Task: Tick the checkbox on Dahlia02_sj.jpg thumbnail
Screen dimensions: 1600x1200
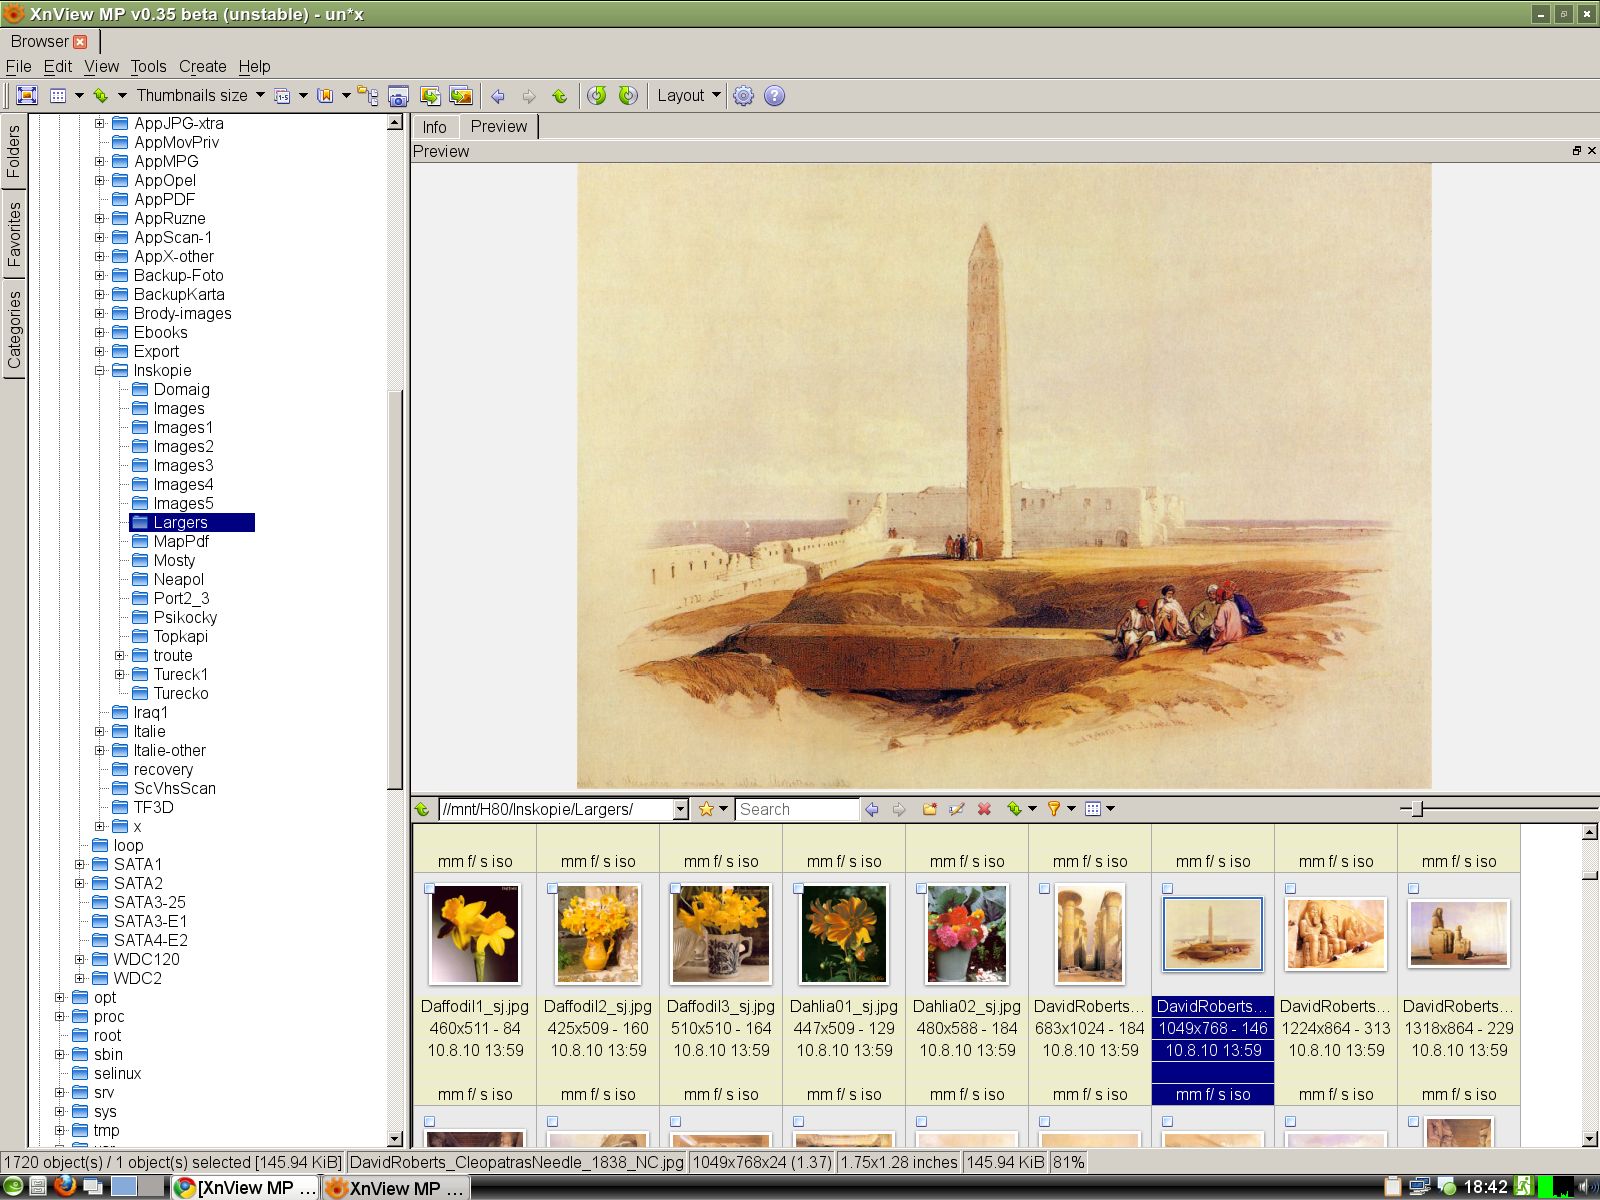Action: pyautogui.click(x=922, y=888)
